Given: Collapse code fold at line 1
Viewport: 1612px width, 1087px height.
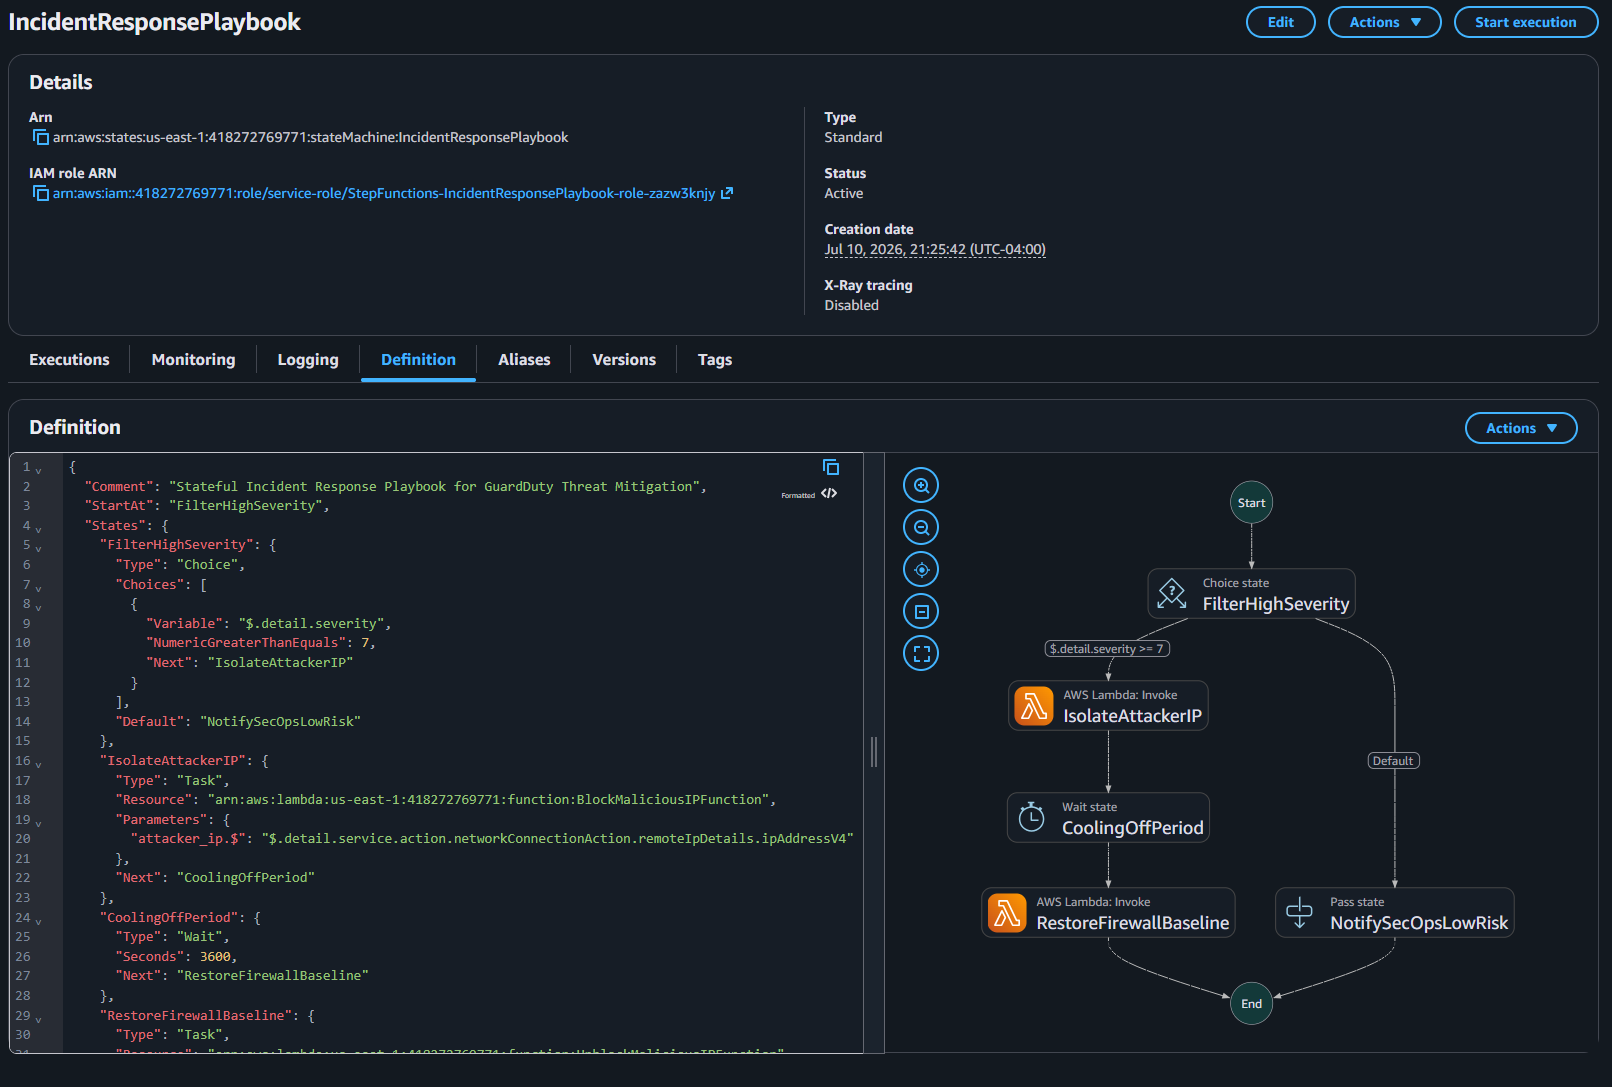Looking at the screenshot, I should pos(39,469).
